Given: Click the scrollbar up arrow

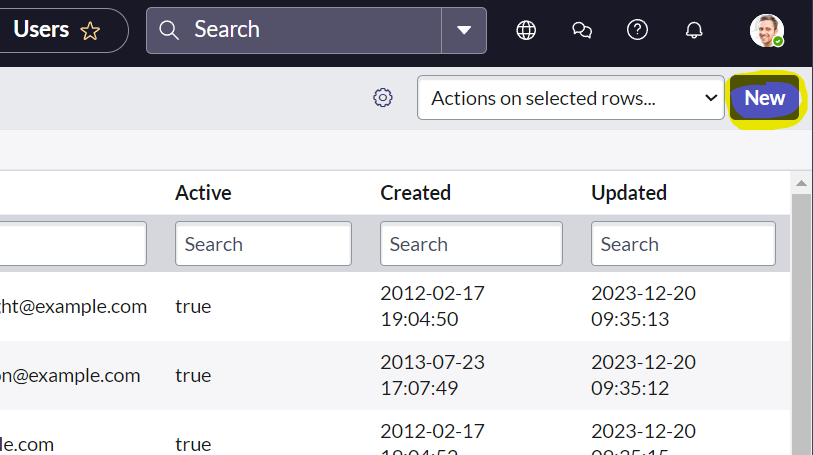Looking at the screenshot, I should [x=801, y=183].
